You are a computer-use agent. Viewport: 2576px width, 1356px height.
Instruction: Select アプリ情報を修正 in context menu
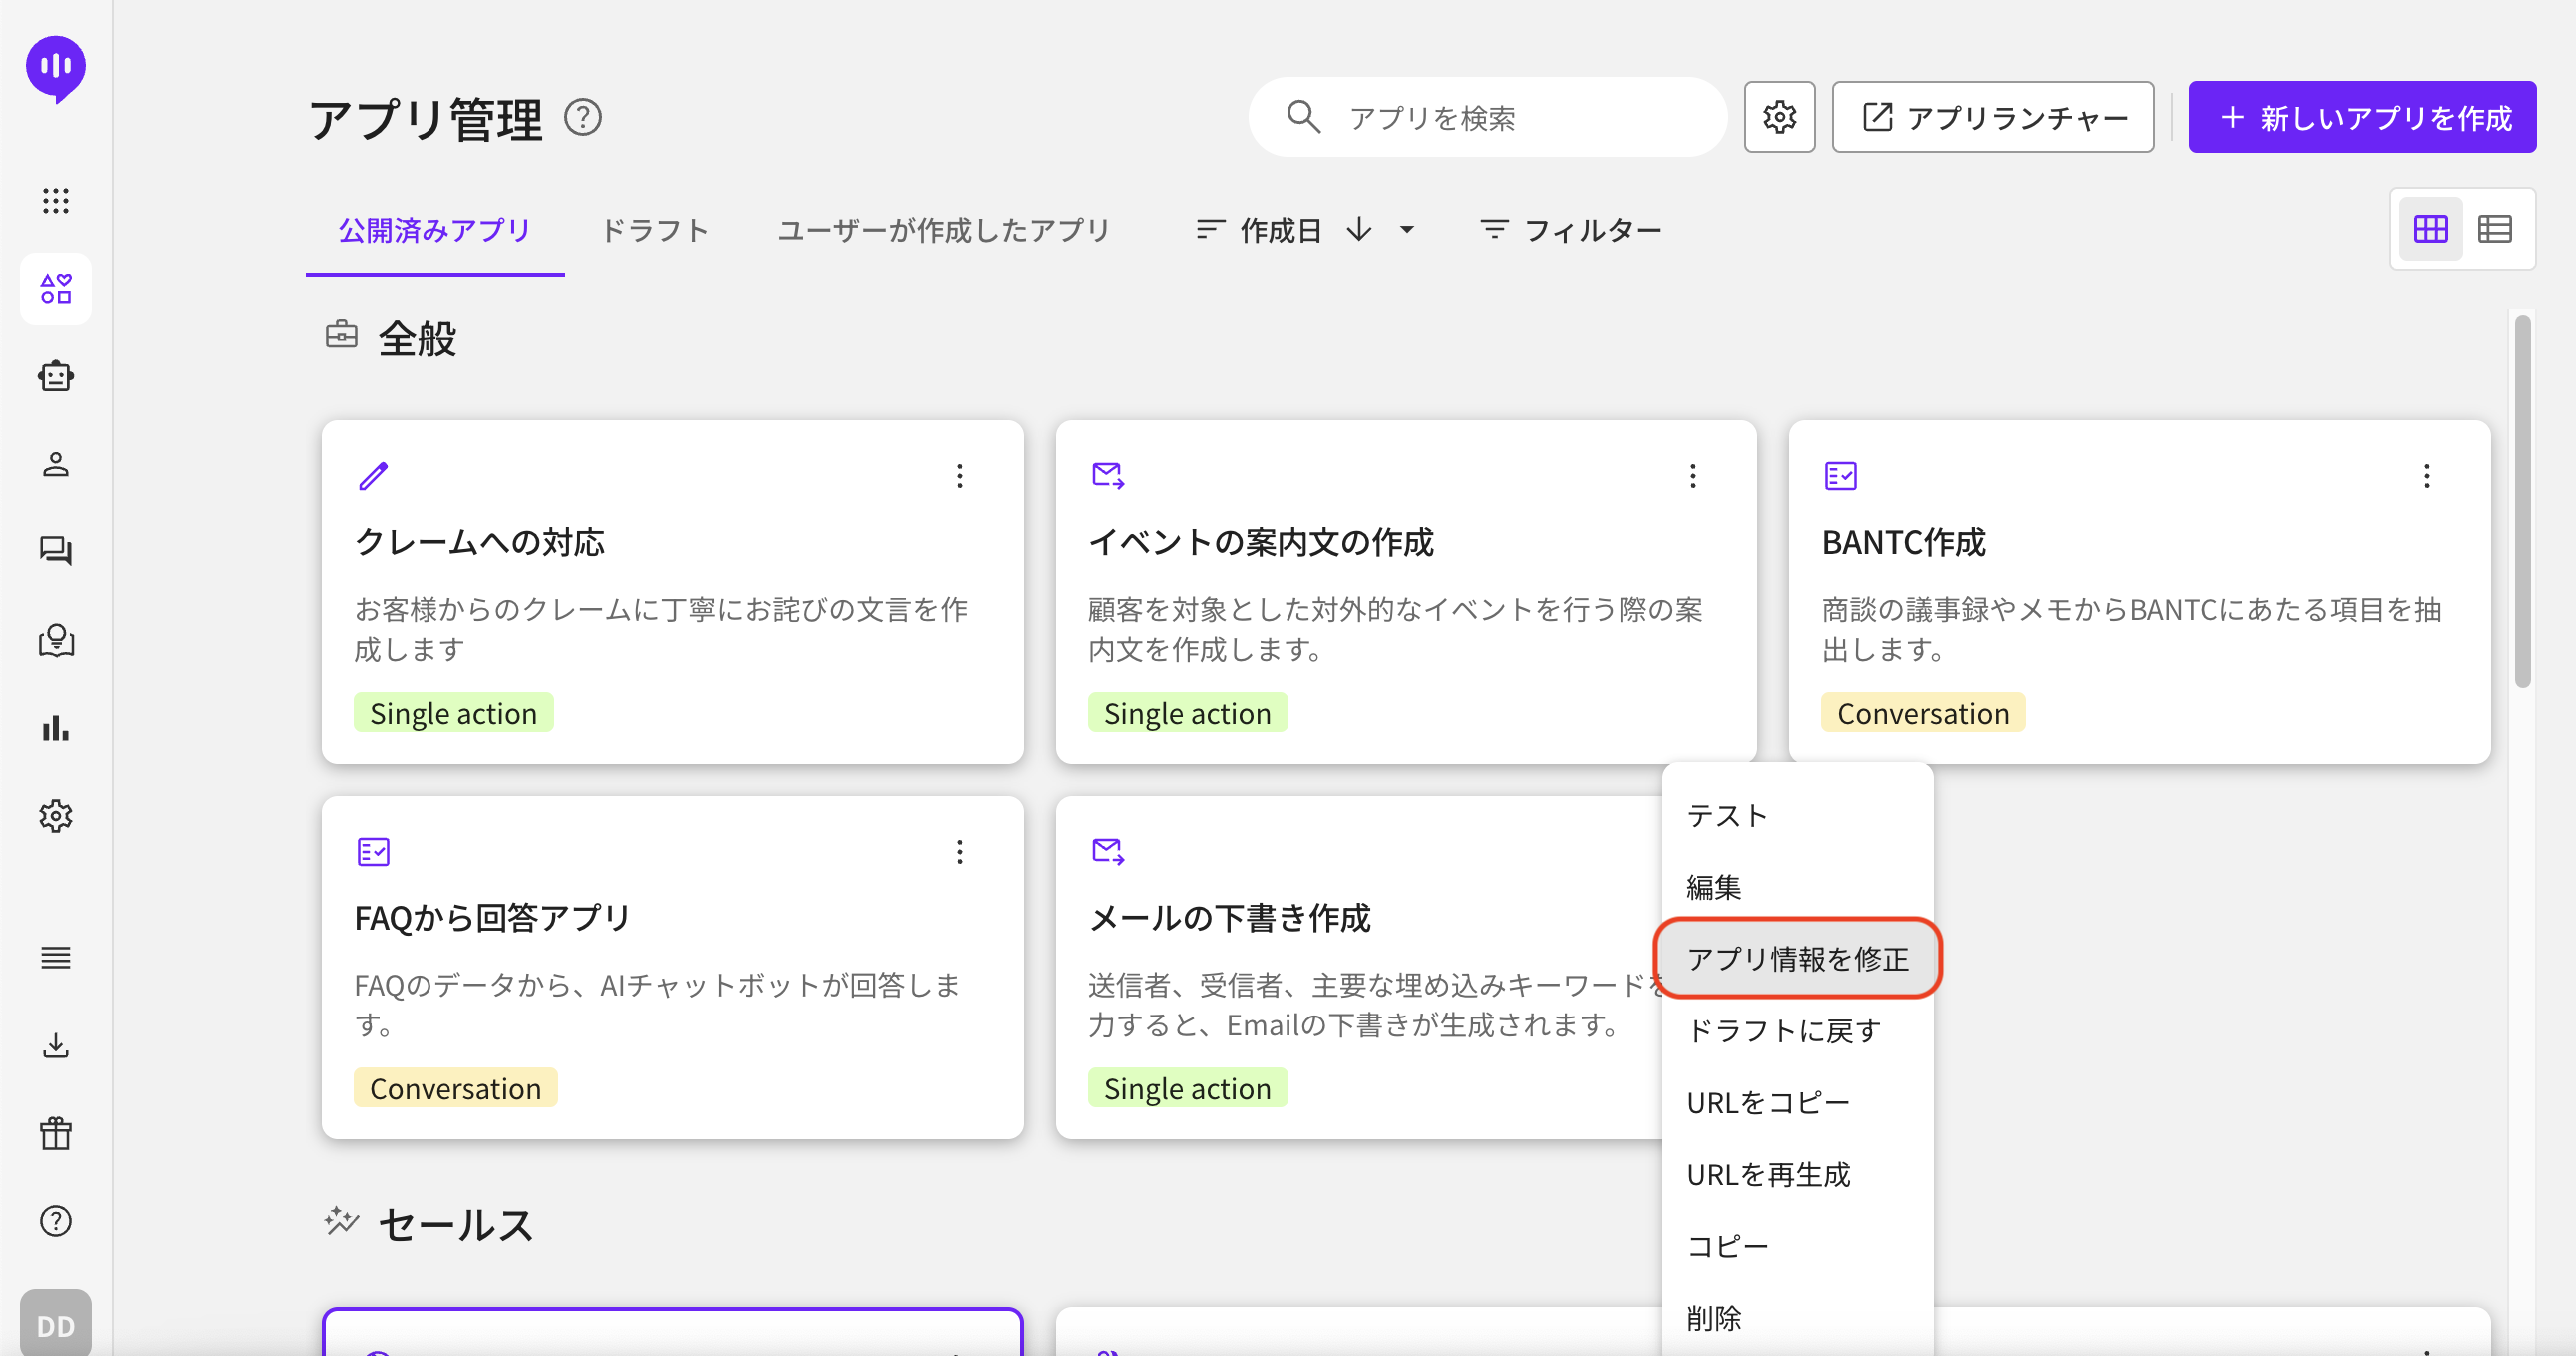coord(1796,958)
